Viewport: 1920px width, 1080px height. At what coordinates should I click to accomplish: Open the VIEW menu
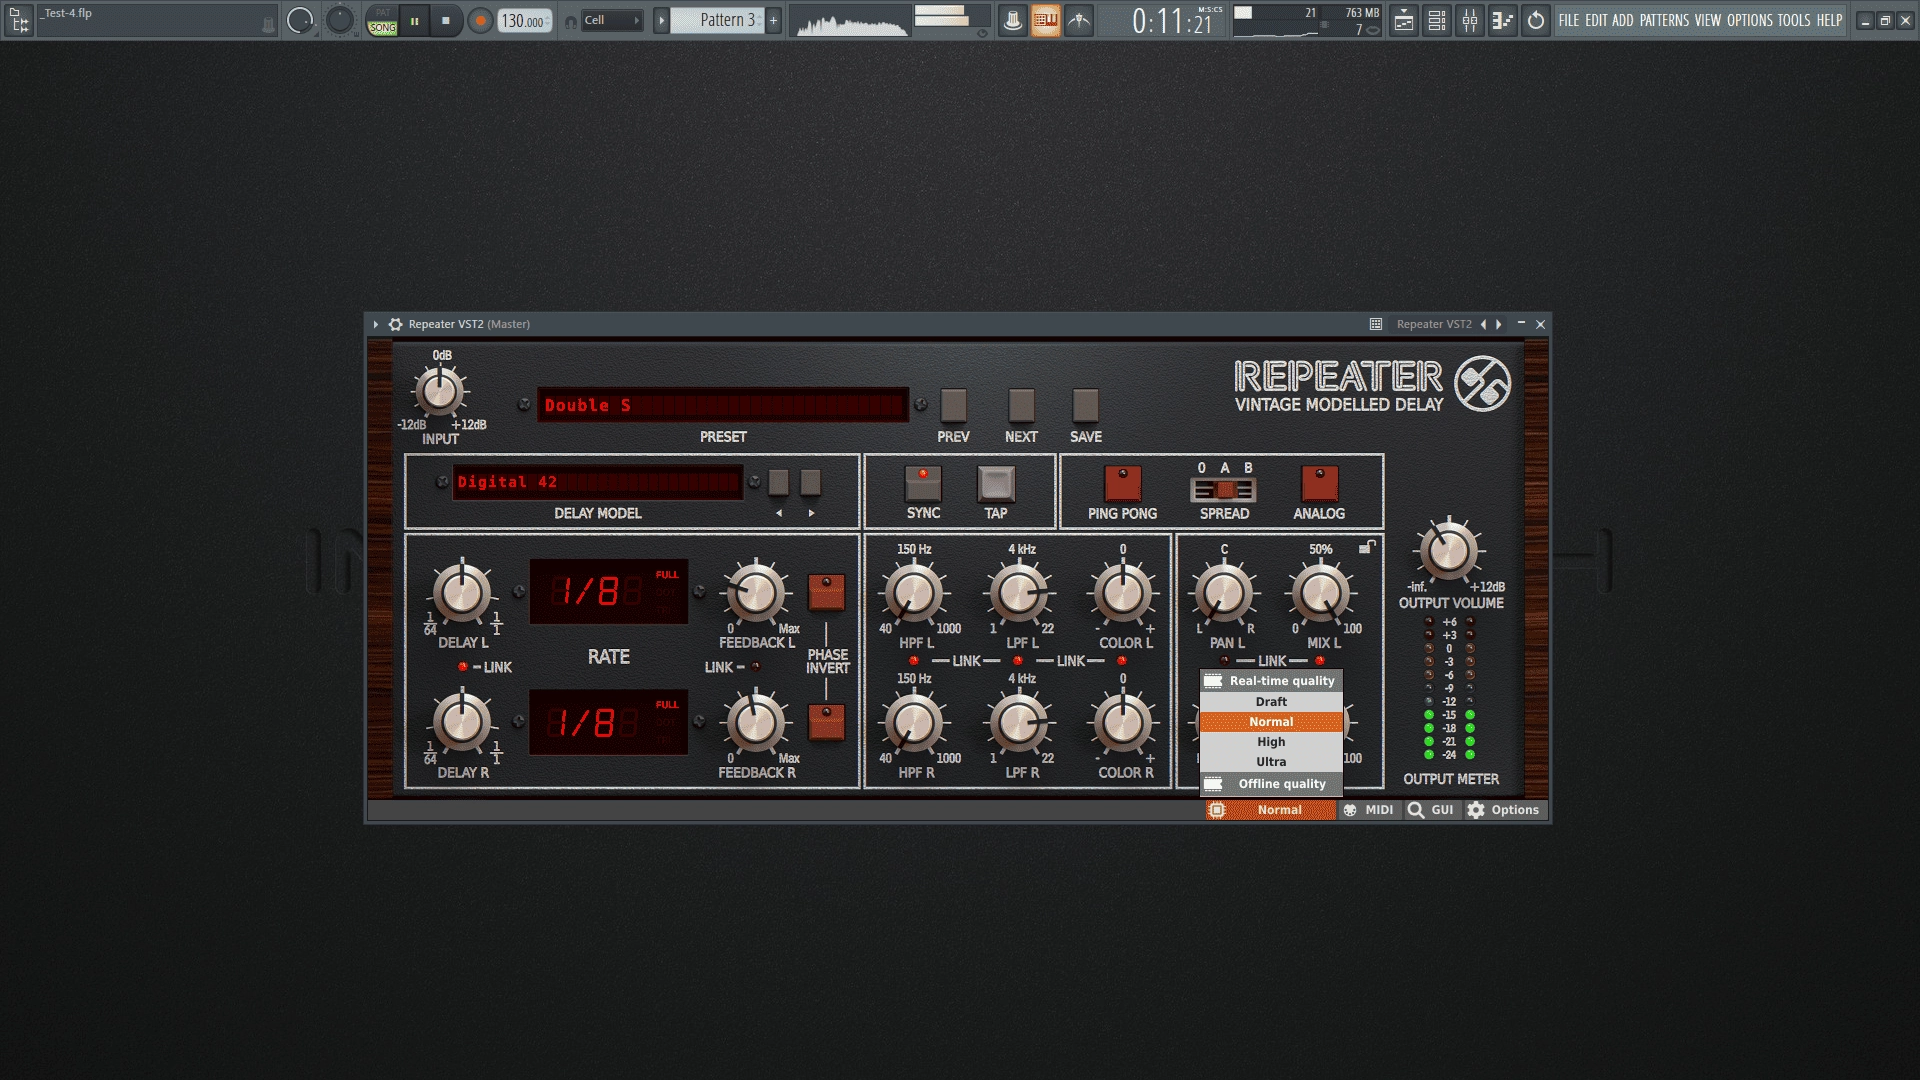tap(1708, 20)
